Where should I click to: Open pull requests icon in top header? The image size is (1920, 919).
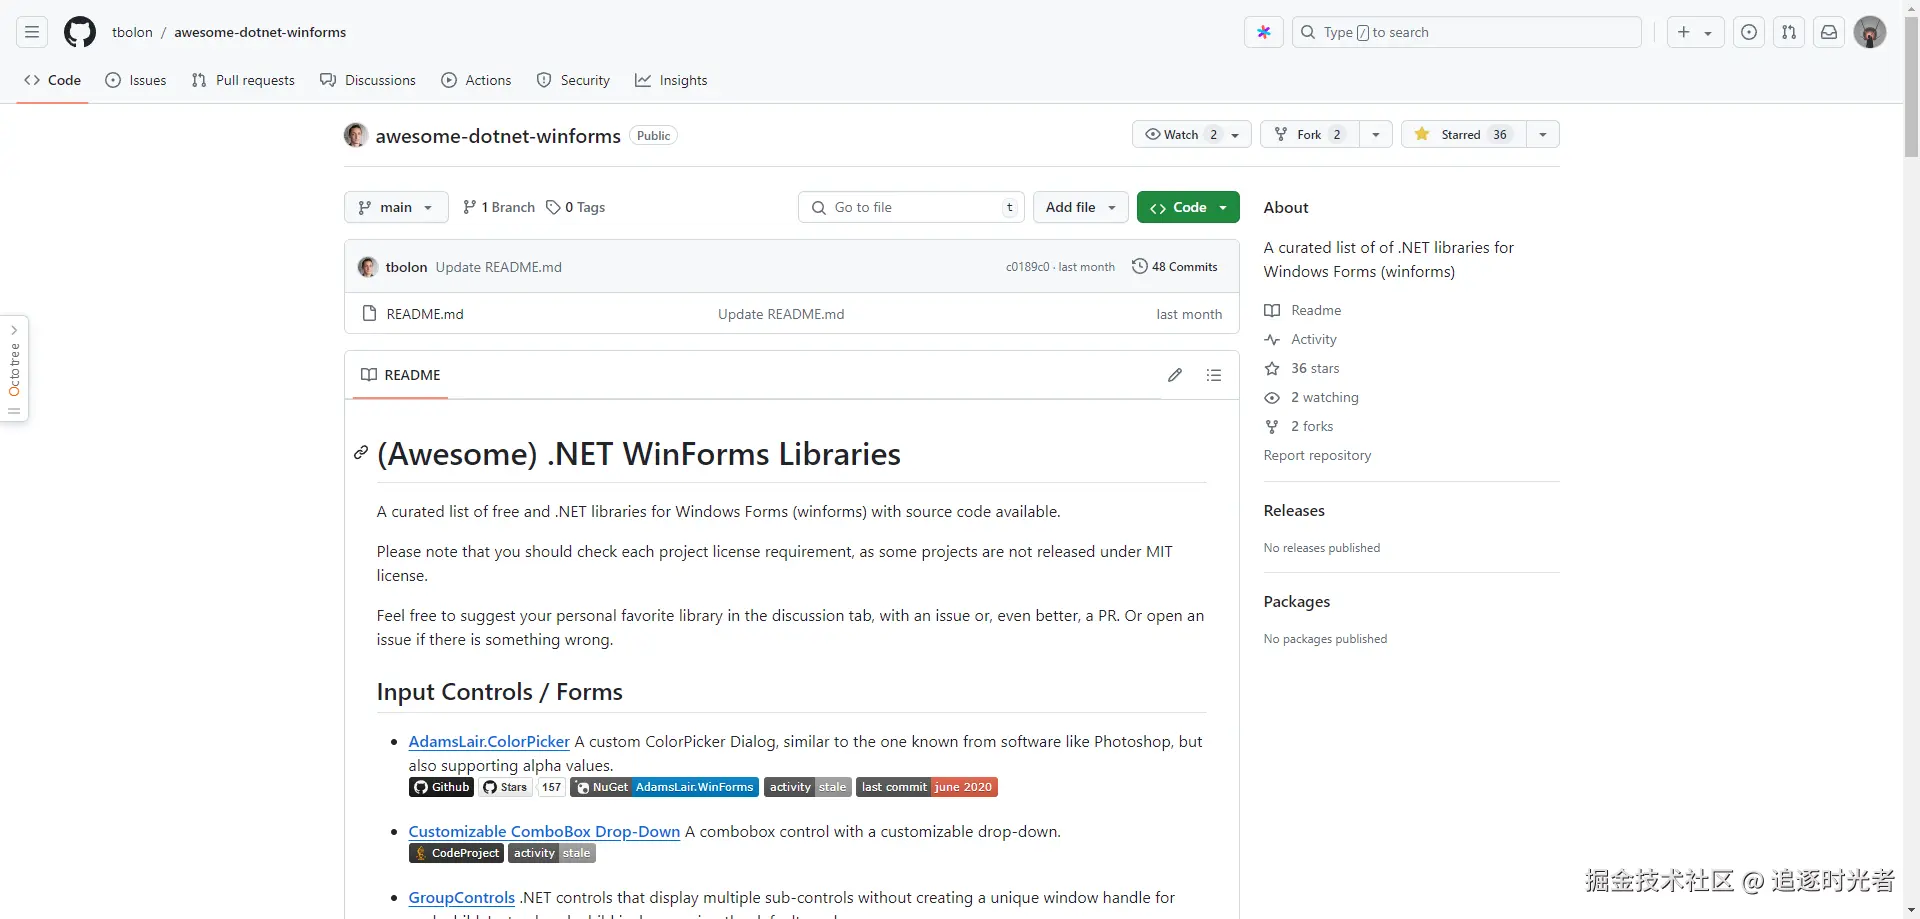(1789, 32)
